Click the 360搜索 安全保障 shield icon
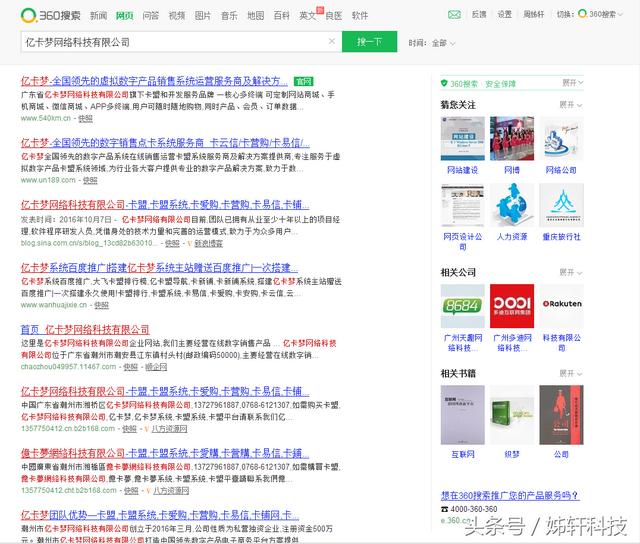This screenshot has width=640, height=544. (444, 83)
